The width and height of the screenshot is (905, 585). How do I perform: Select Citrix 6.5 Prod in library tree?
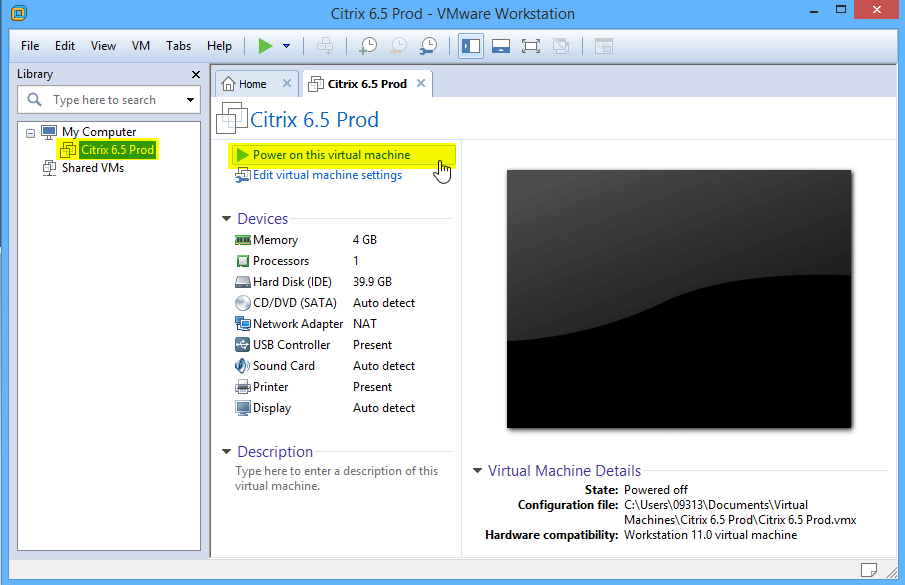[118, 150]
